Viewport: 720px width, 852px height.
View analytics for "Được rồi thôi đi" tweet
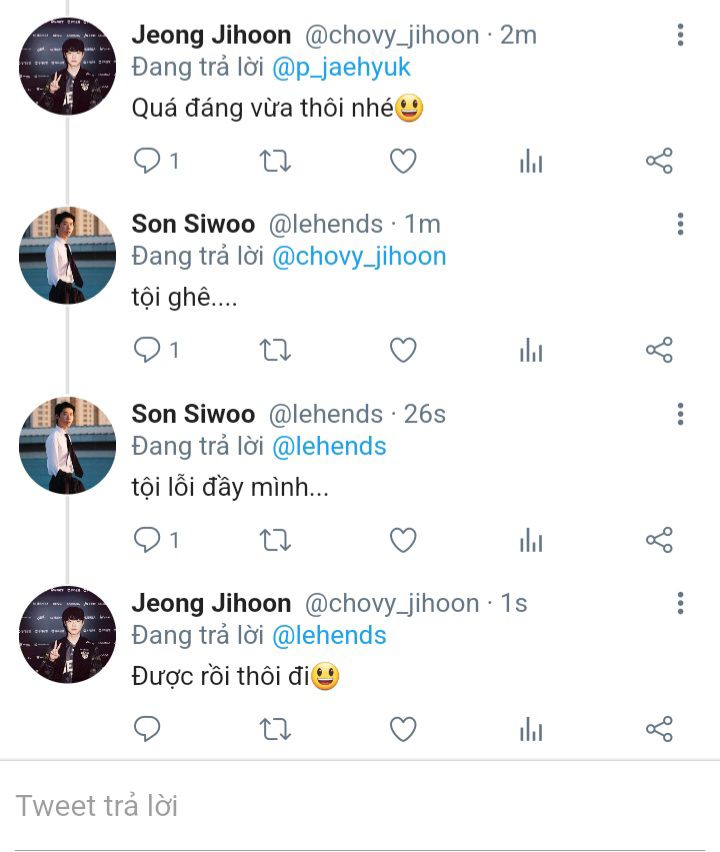point(531,730)
